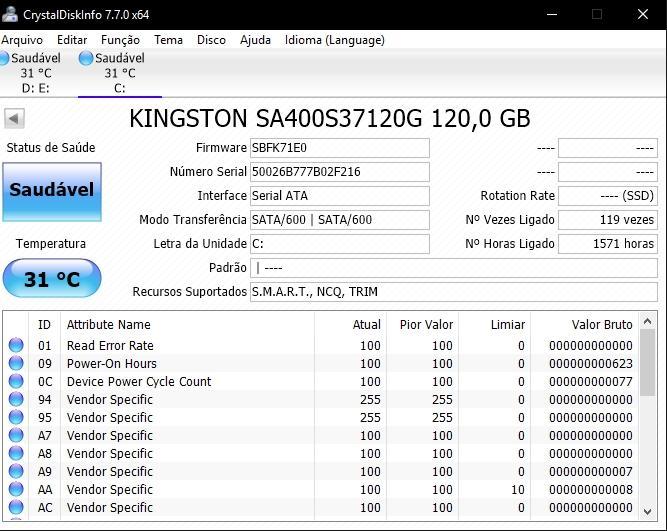Click the ID column header

click(x=44, y=325)
